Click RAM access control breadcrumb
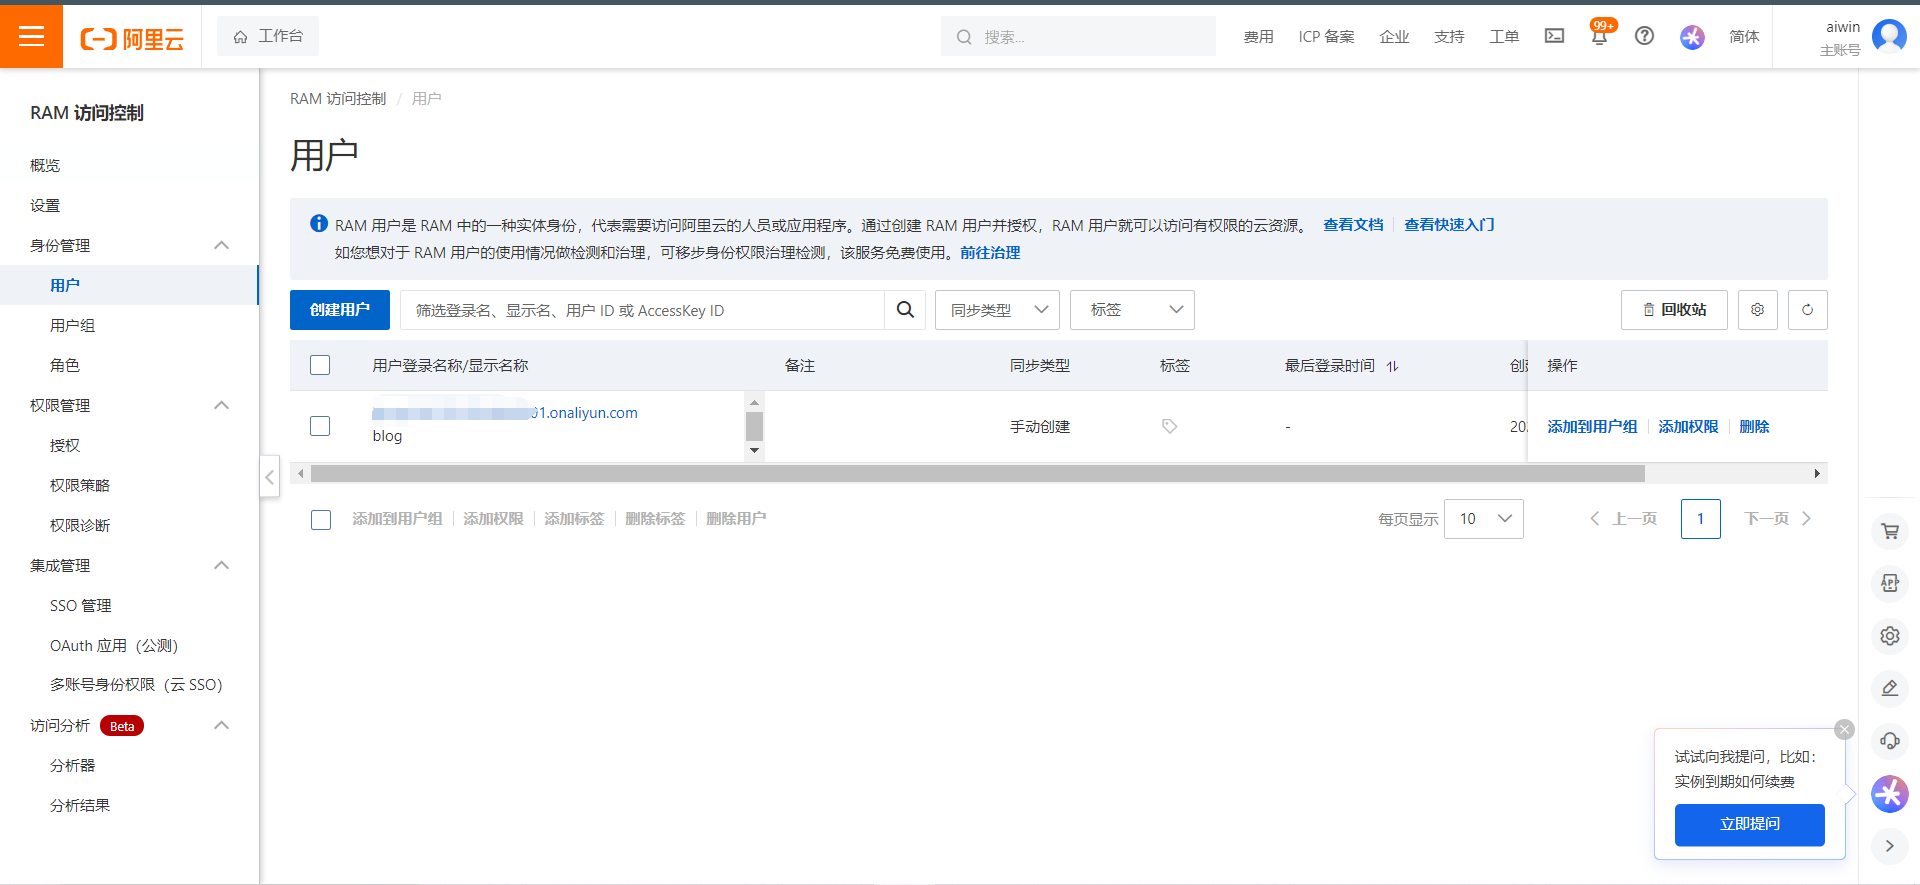This screenshot has height=885, width=1920. [338, 98]
